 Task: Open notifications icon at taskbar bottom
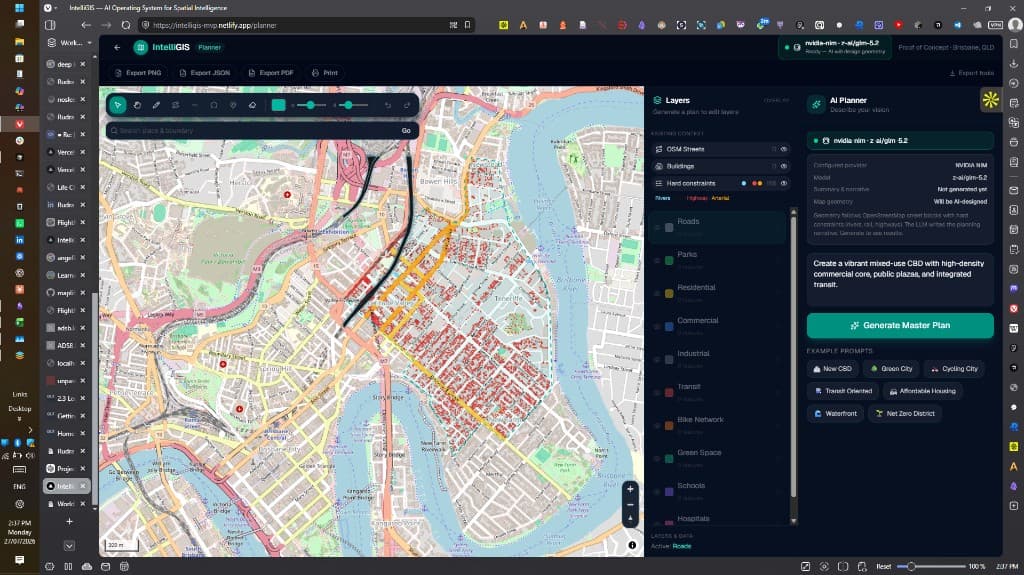tap(20, 560)
